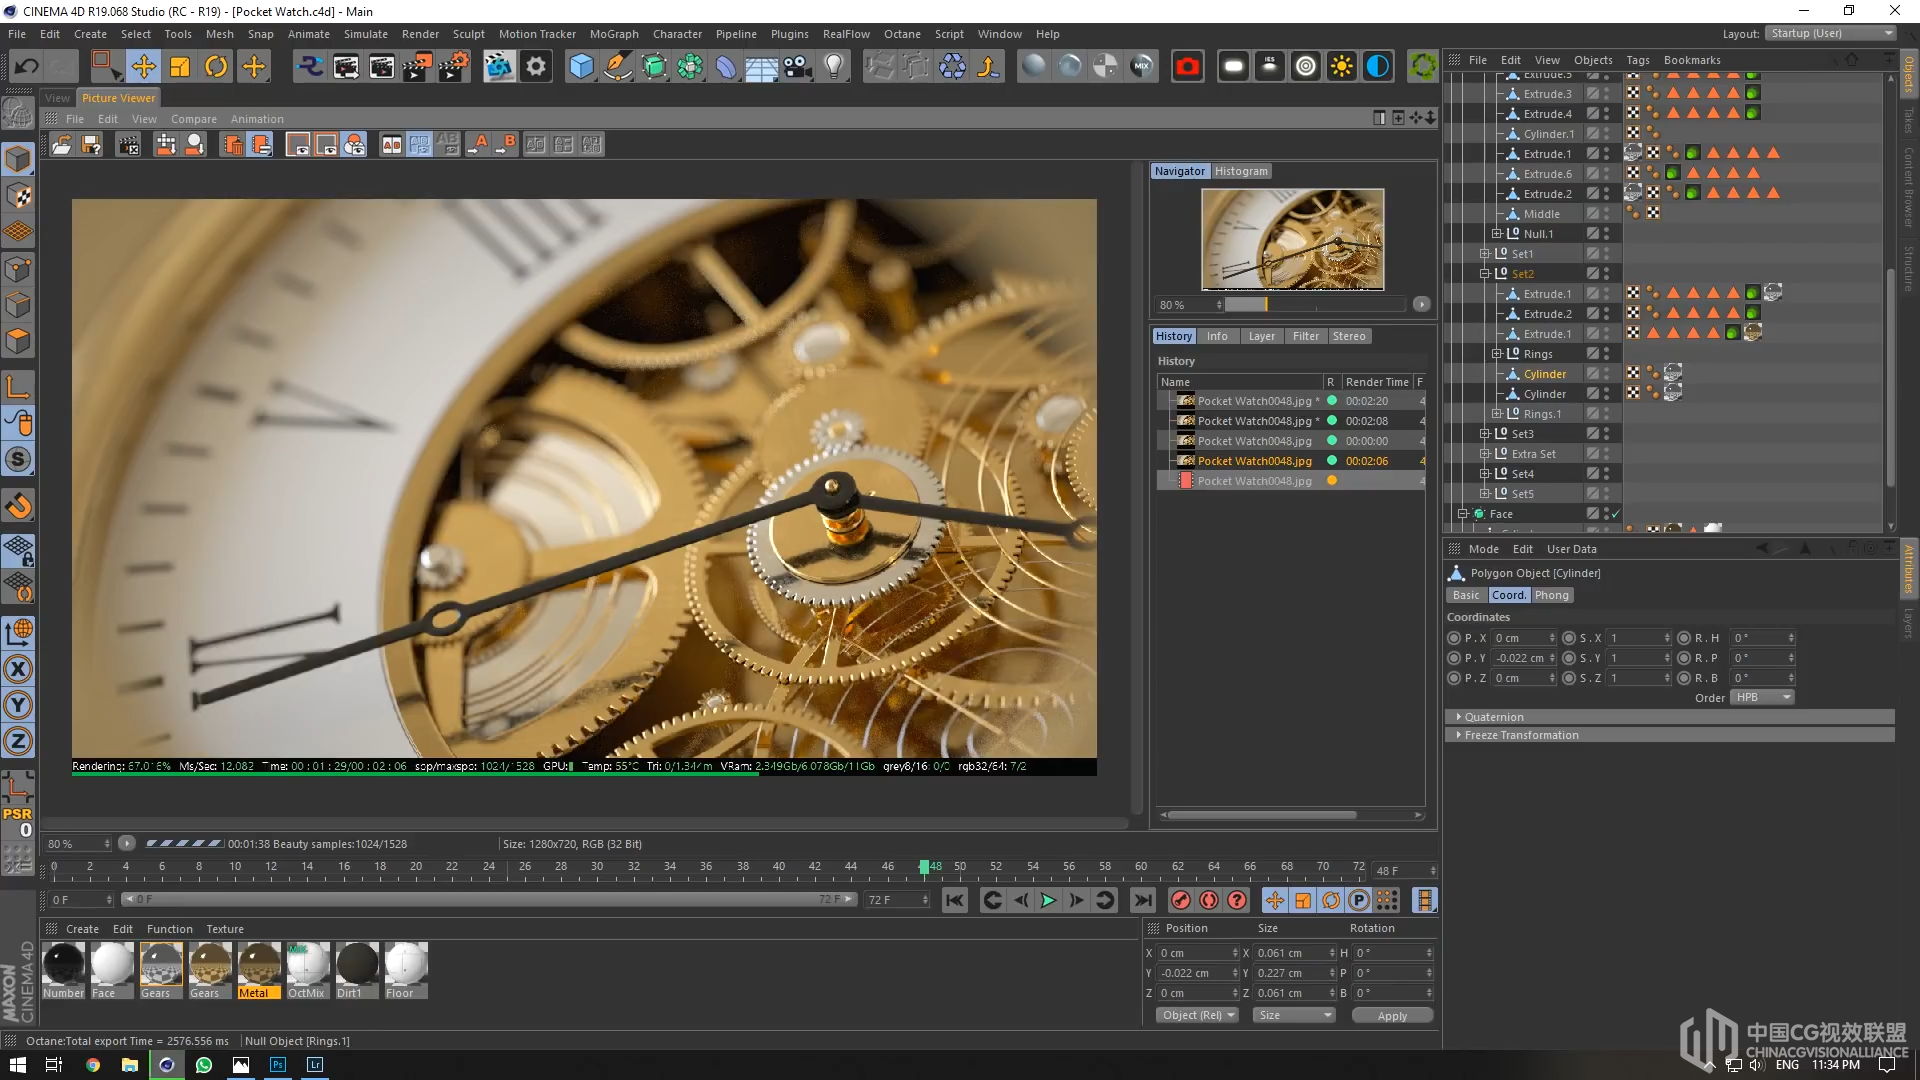The width and height of the screenshot is (1920, 1080).
Task: Select the Rotate tool
Action: click(216, 67)
